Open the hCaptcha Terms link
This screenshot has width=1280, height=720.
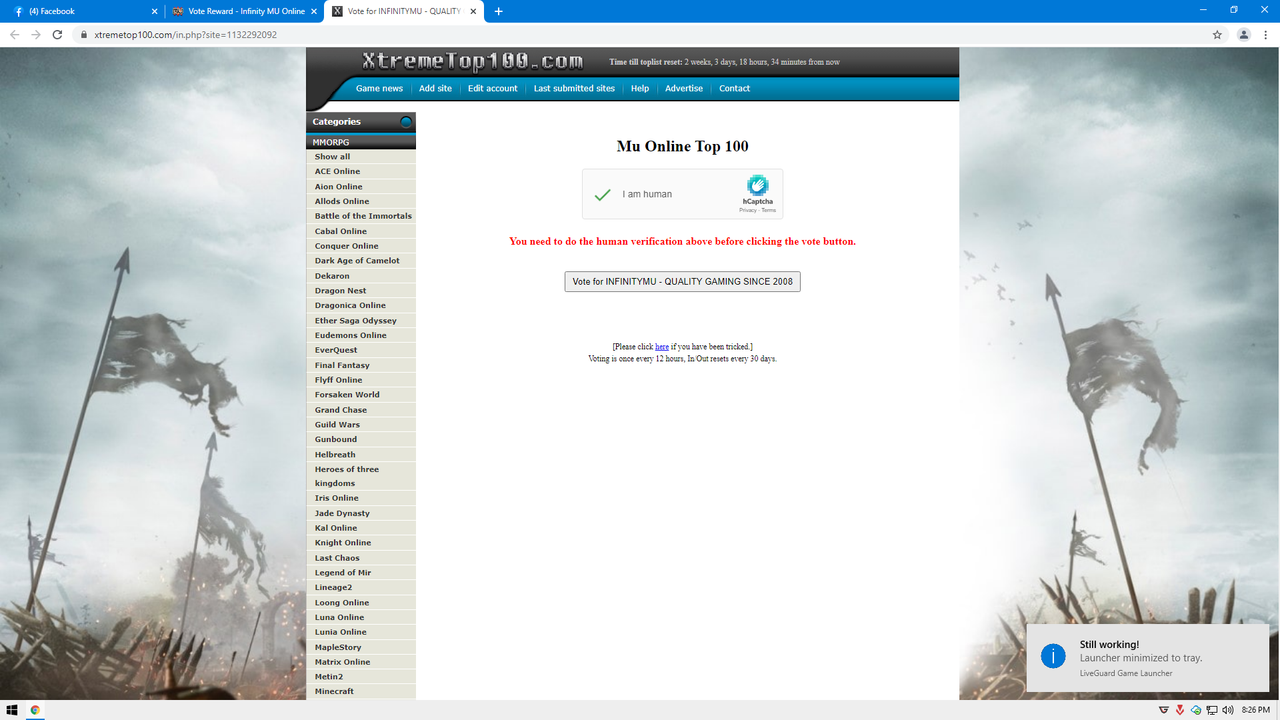pyautogui.click(x=768, y=210)
